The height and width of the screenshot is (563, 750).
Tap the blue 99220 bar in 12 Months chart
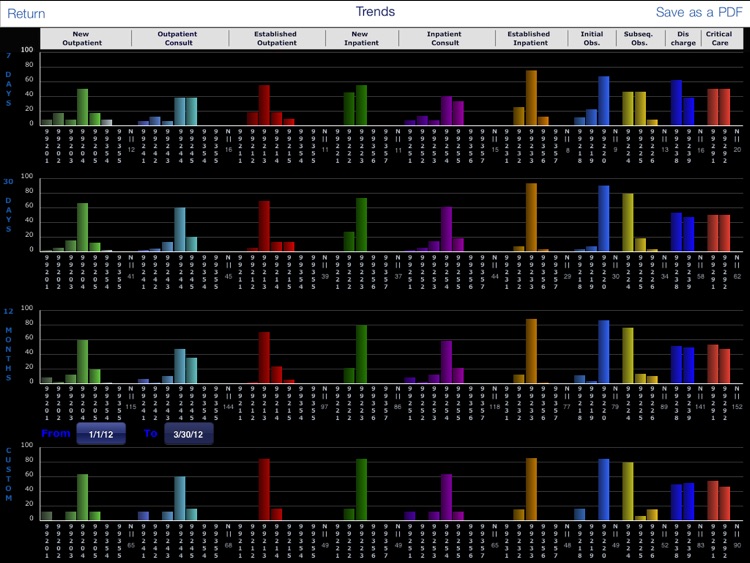[x=604, y=352]
